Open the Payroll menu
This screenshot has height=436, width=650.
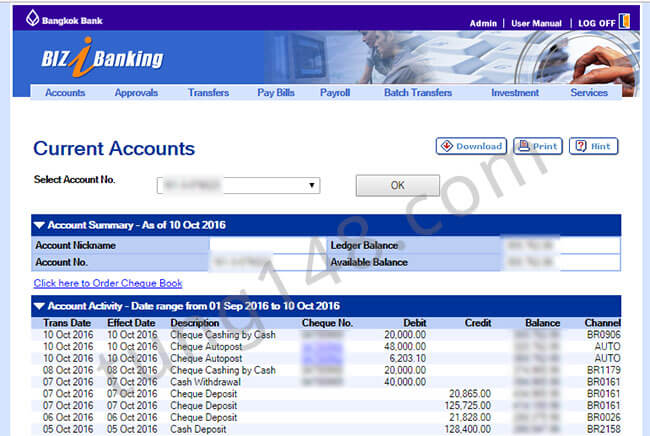tap(334, 93)
